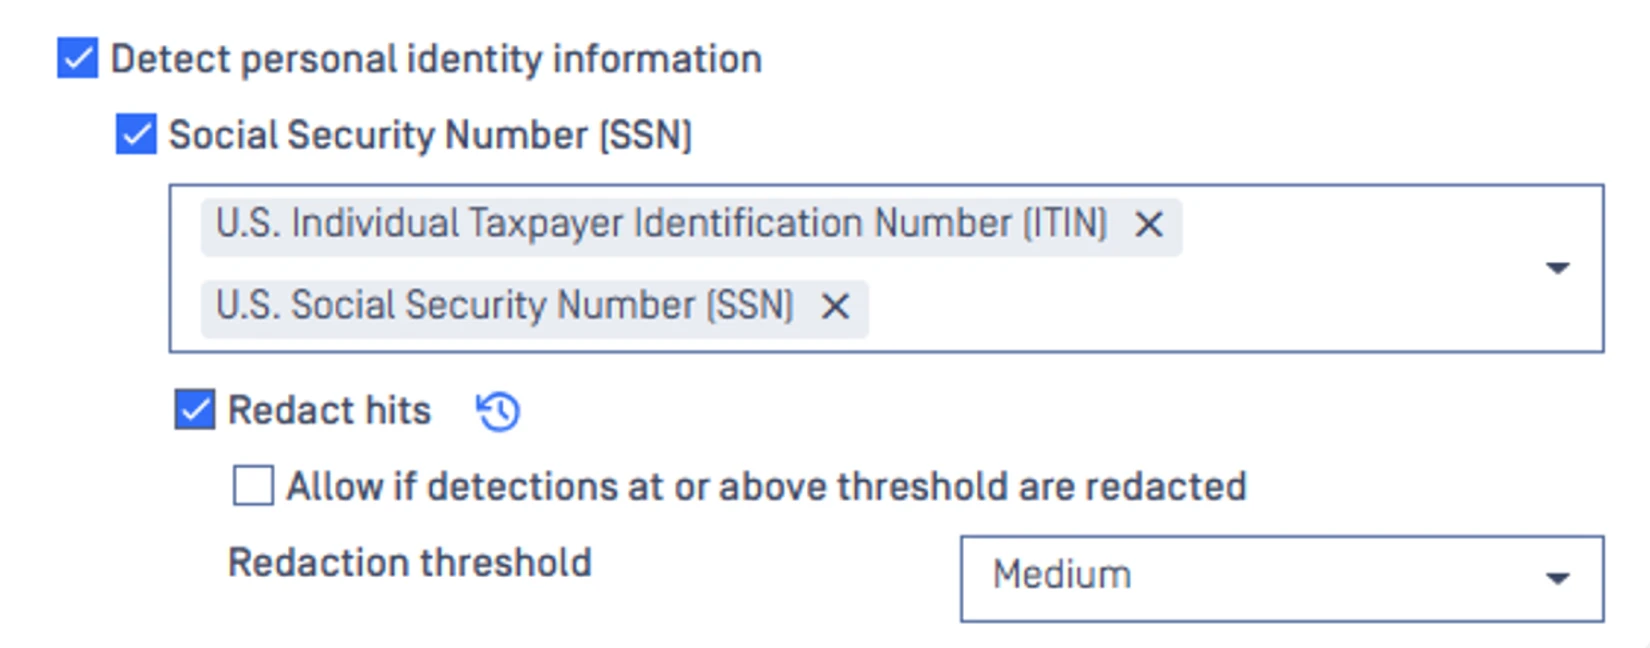Uncheck the Social Security Number (SSN) checkbox
Screen dimensions: 1650x648
pyautogui.click(x=136, y=135)
